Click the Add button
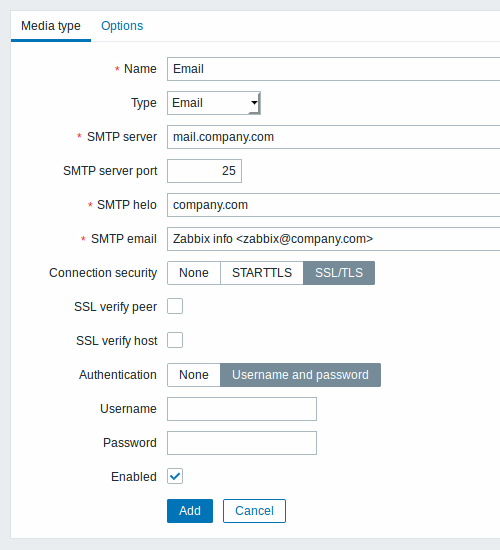 190,511
